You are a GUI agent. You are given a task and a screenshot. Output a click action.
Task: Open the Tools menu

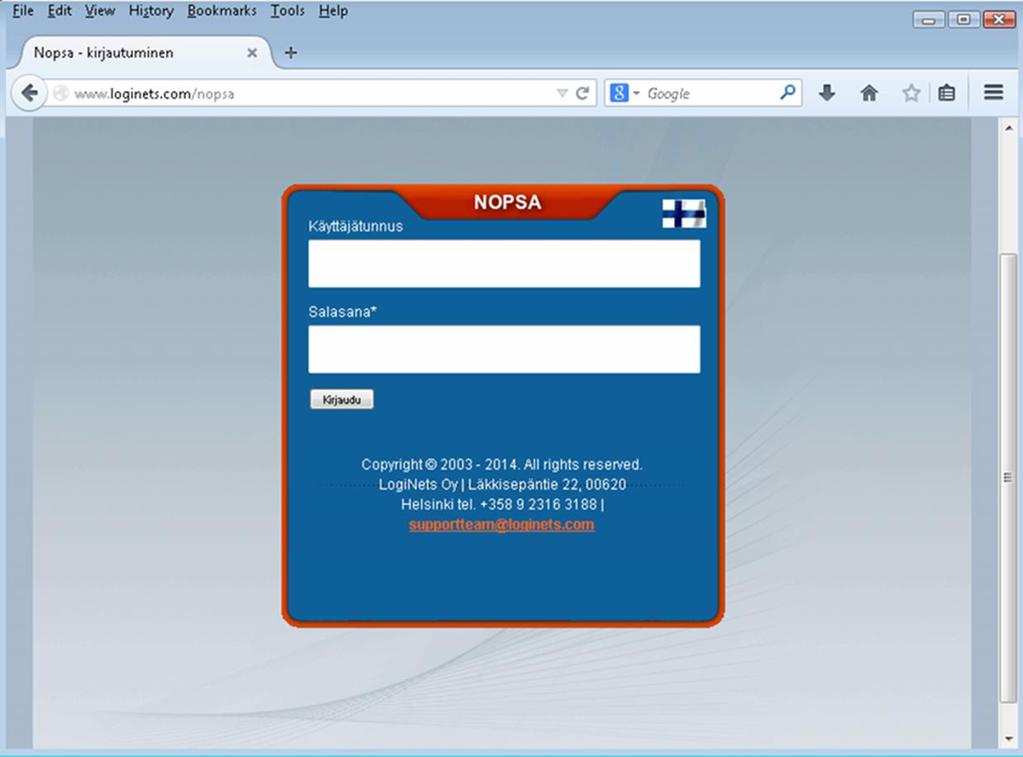point(288,11)
